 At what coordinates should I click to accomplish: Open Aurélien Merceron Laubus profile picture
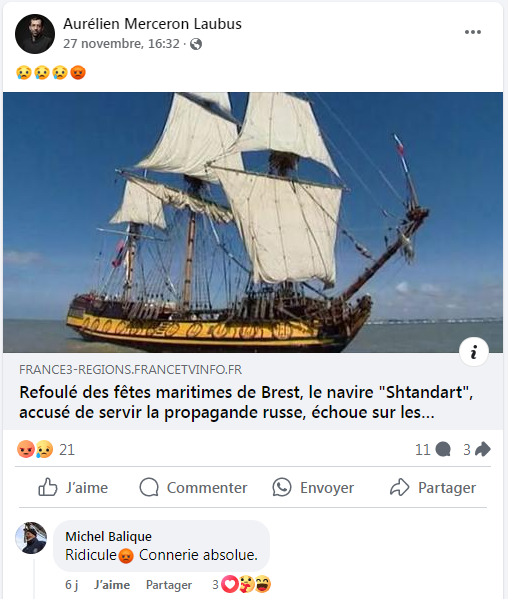(x=35, y=34)
